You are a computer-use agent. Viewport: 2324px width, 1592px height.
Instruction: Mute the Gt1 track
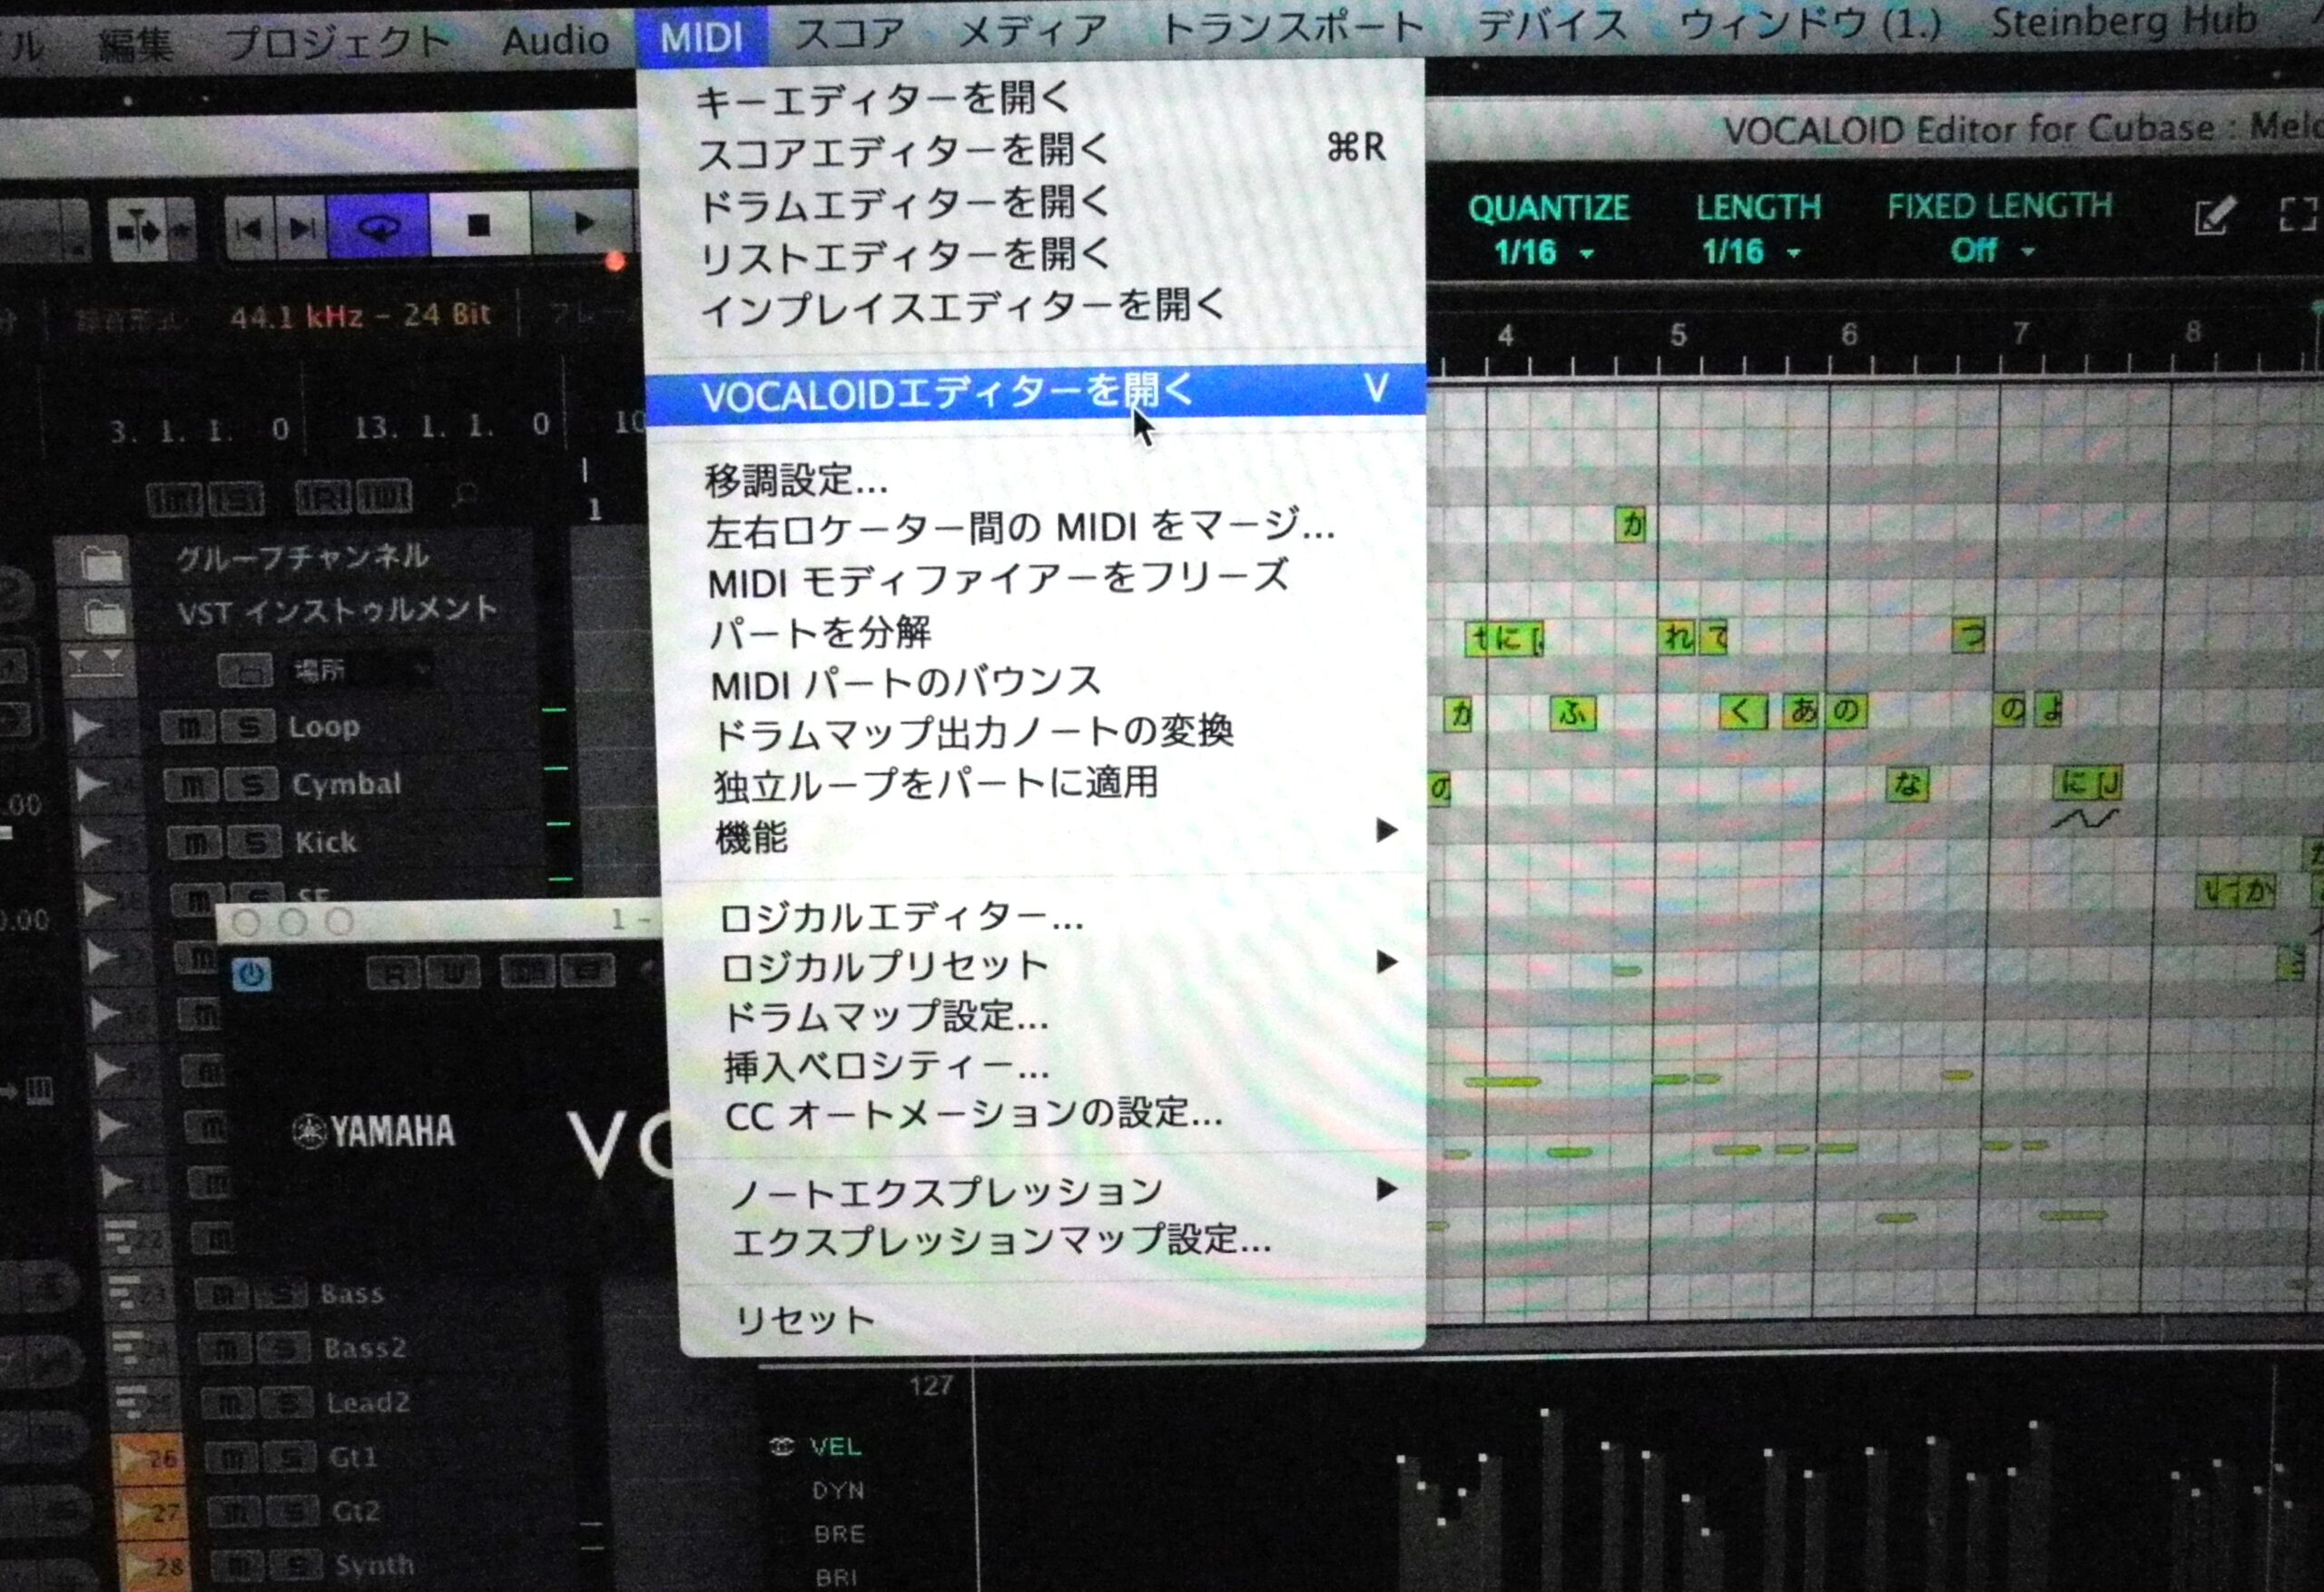click(232, 1459)
